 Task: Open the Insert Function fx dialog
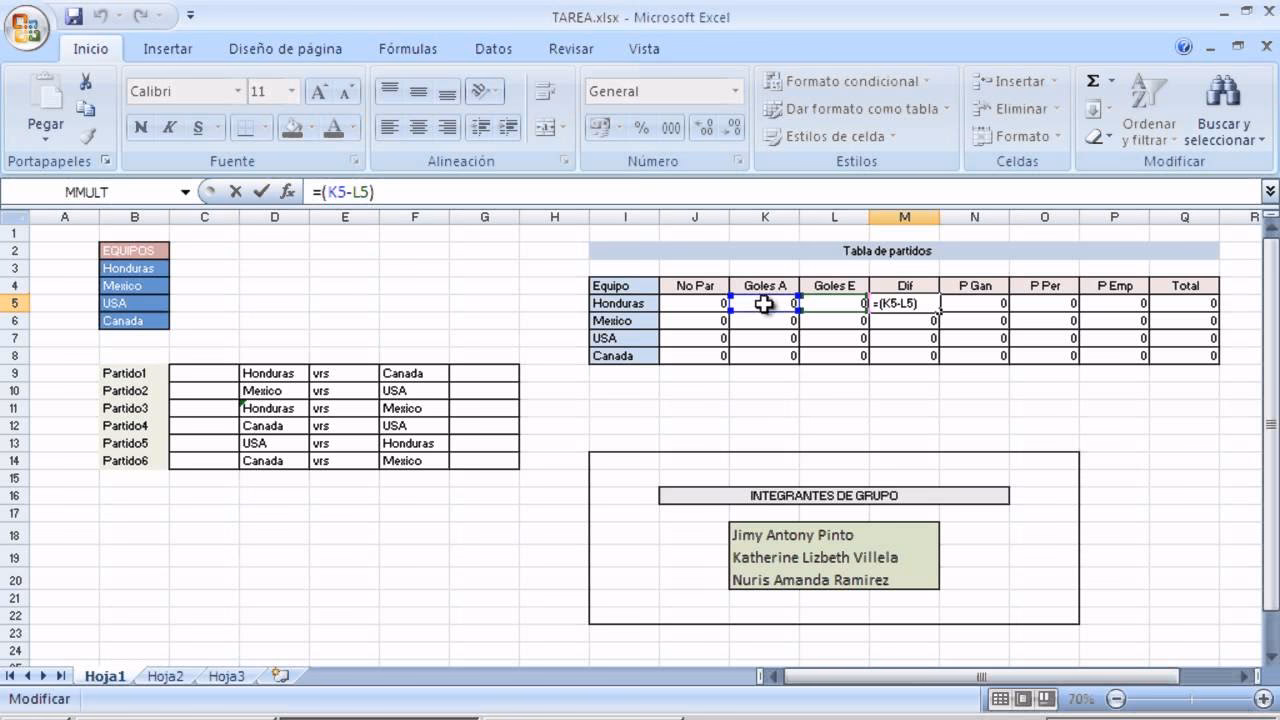(287, 192)
